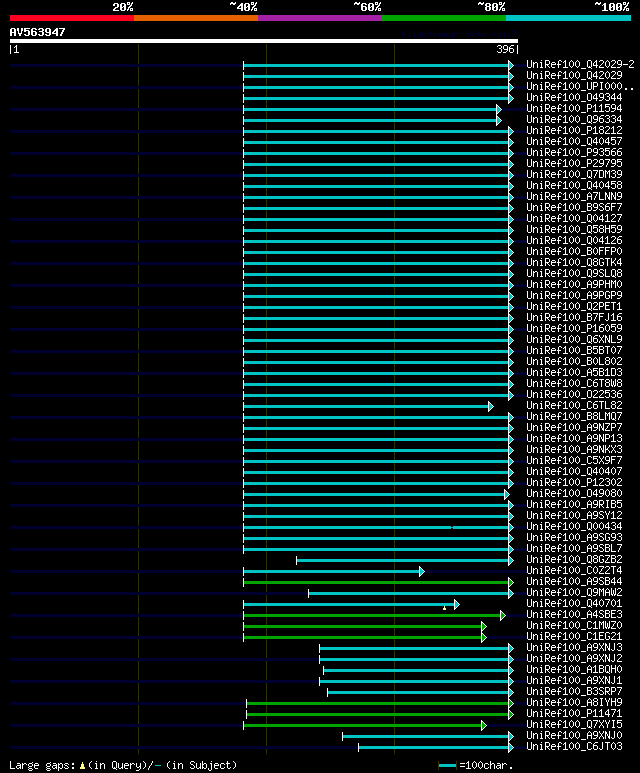Click the orange ~40% legend segment
This screenshot has height=773, width=640.
click(196, 18)
